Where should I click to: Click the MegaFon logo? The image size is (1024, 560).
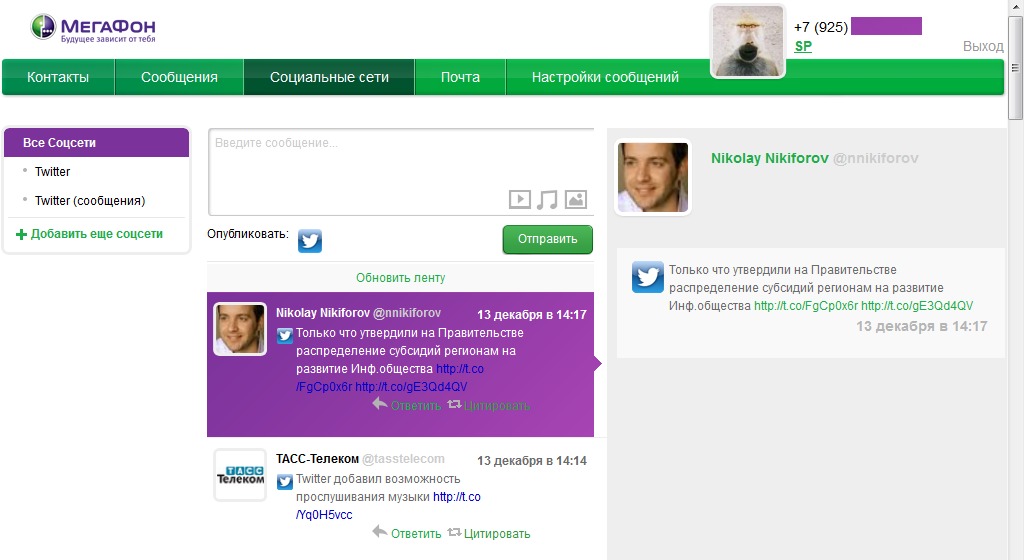click(x=93, y=28)
